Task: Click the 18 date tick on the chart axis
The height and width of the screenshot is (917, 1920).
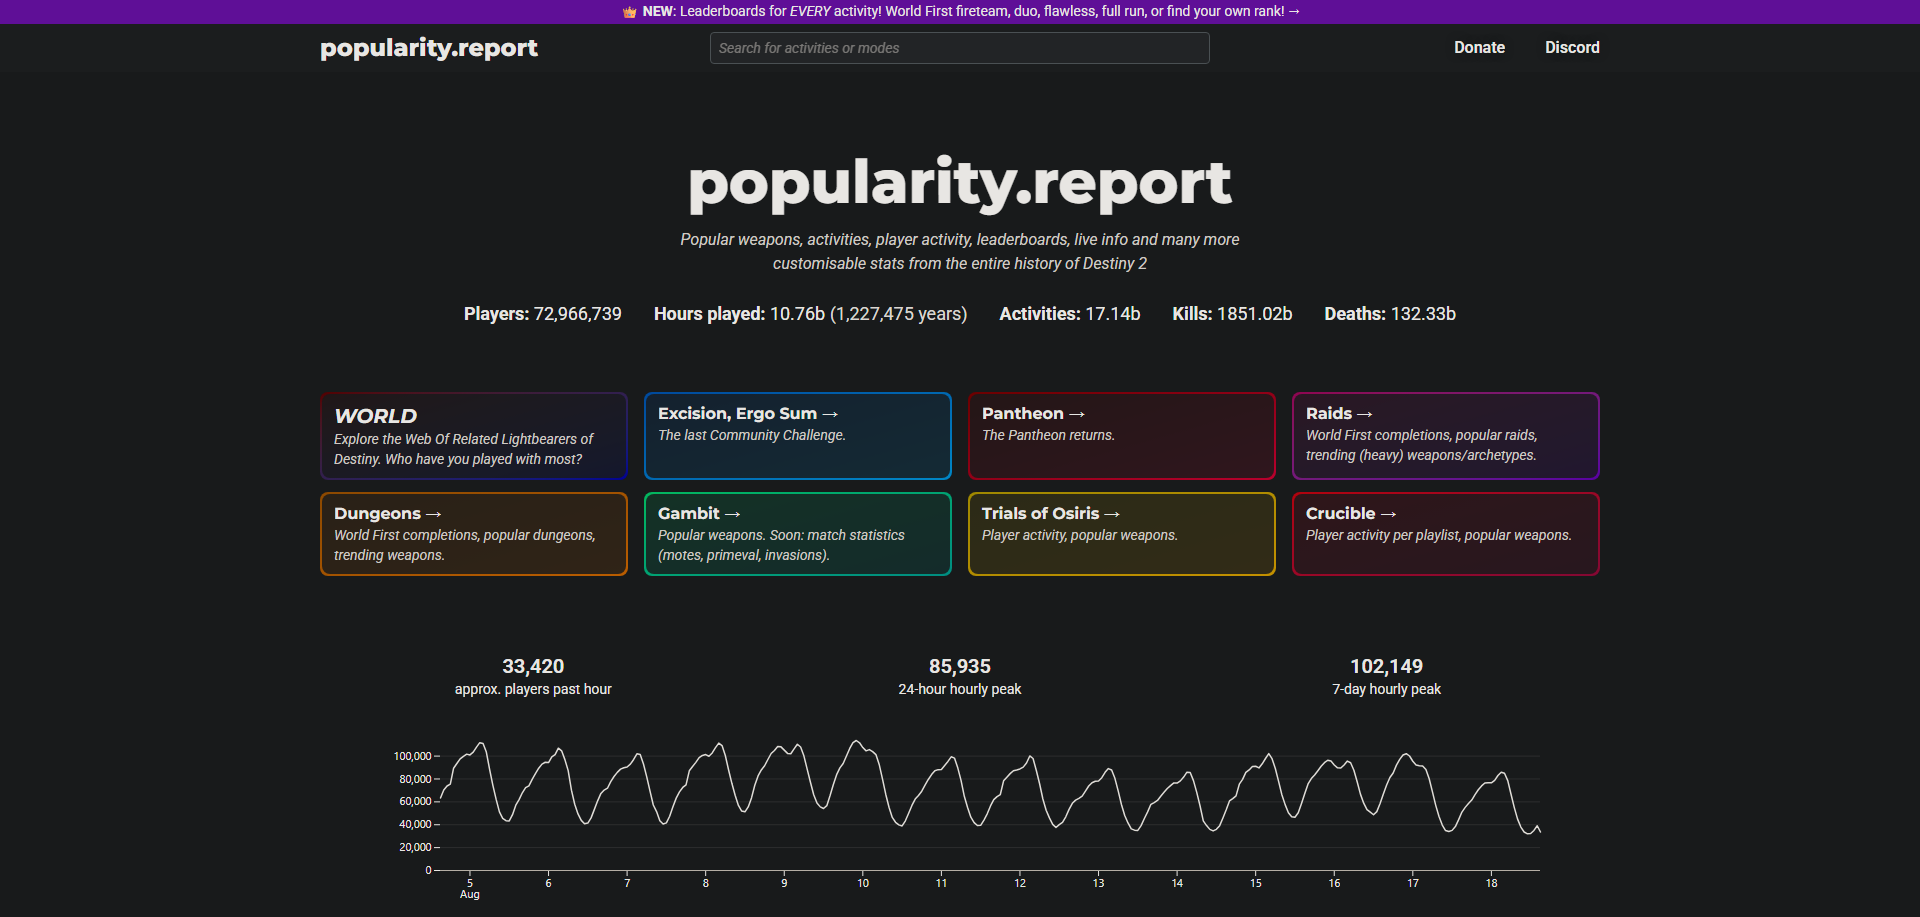Action: tap(1491, 883)
